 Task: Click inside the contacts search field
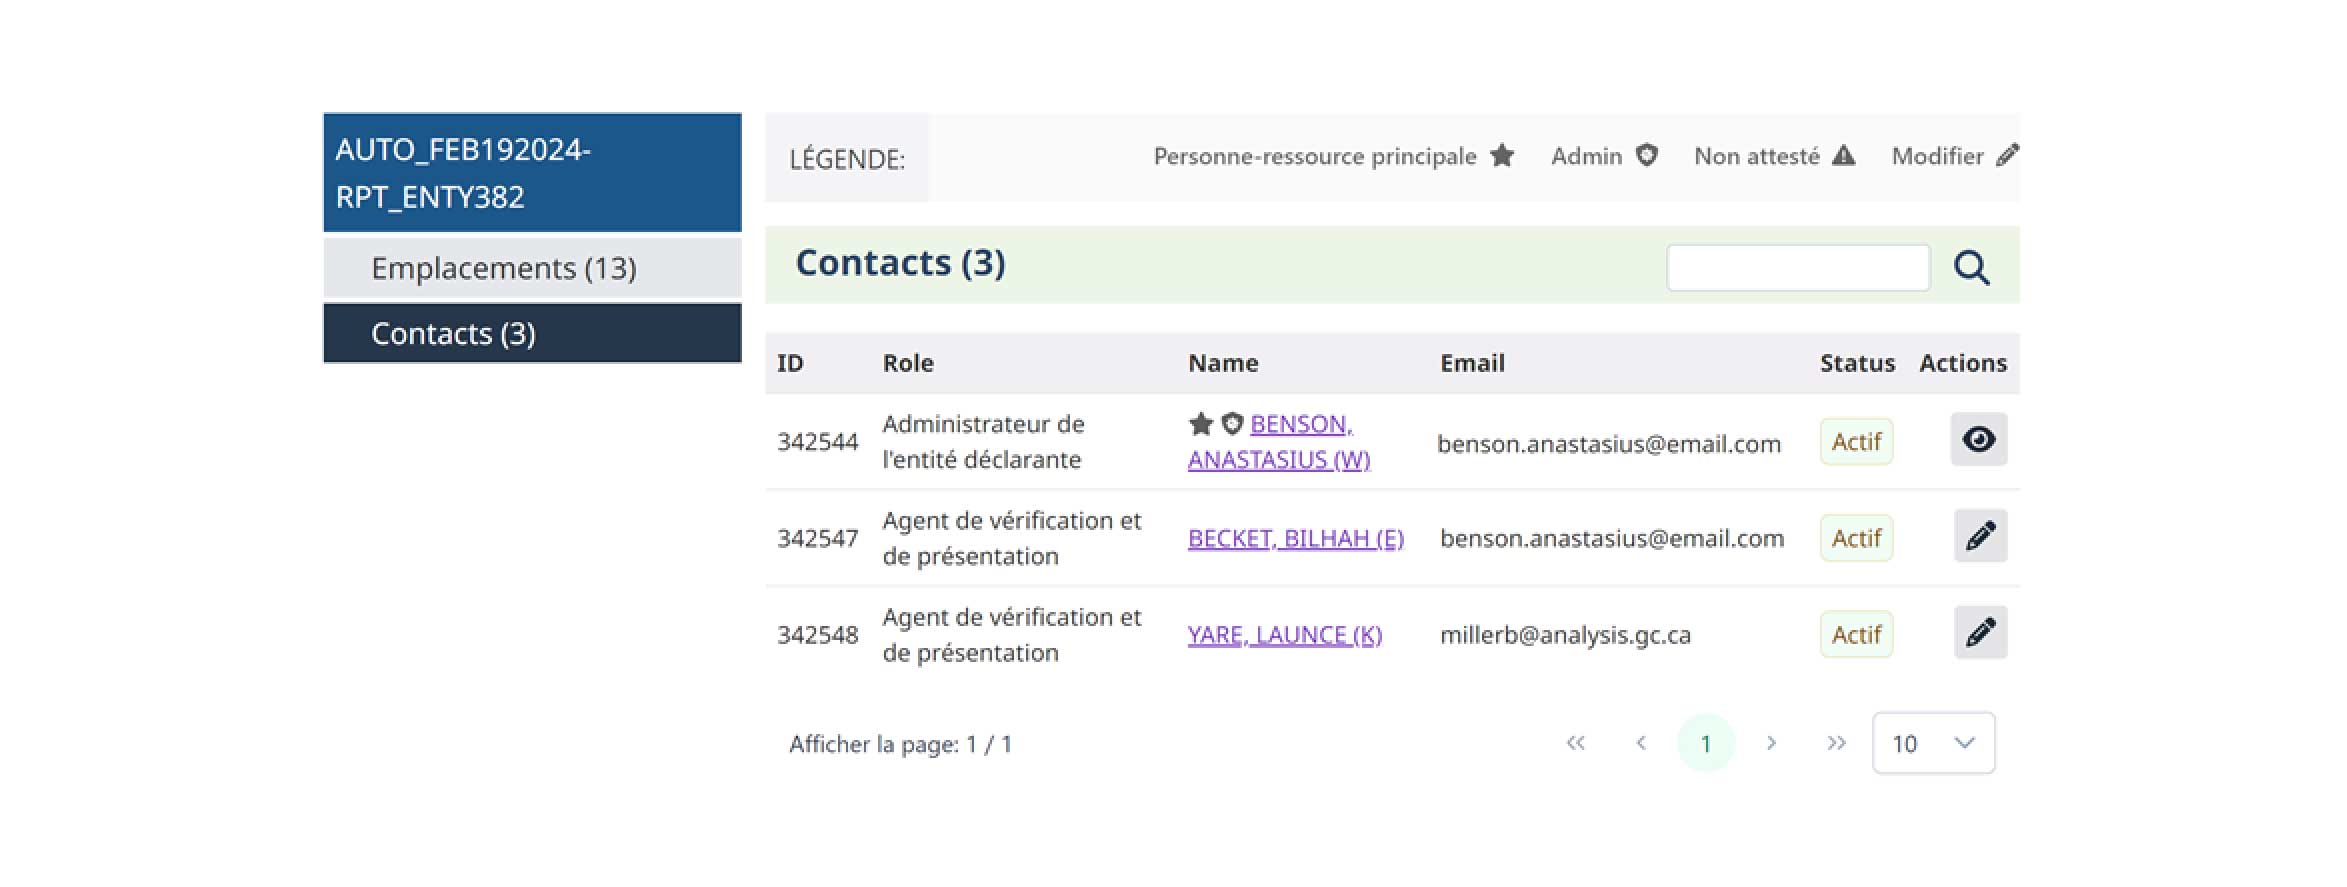click(x=1798, y=266)
